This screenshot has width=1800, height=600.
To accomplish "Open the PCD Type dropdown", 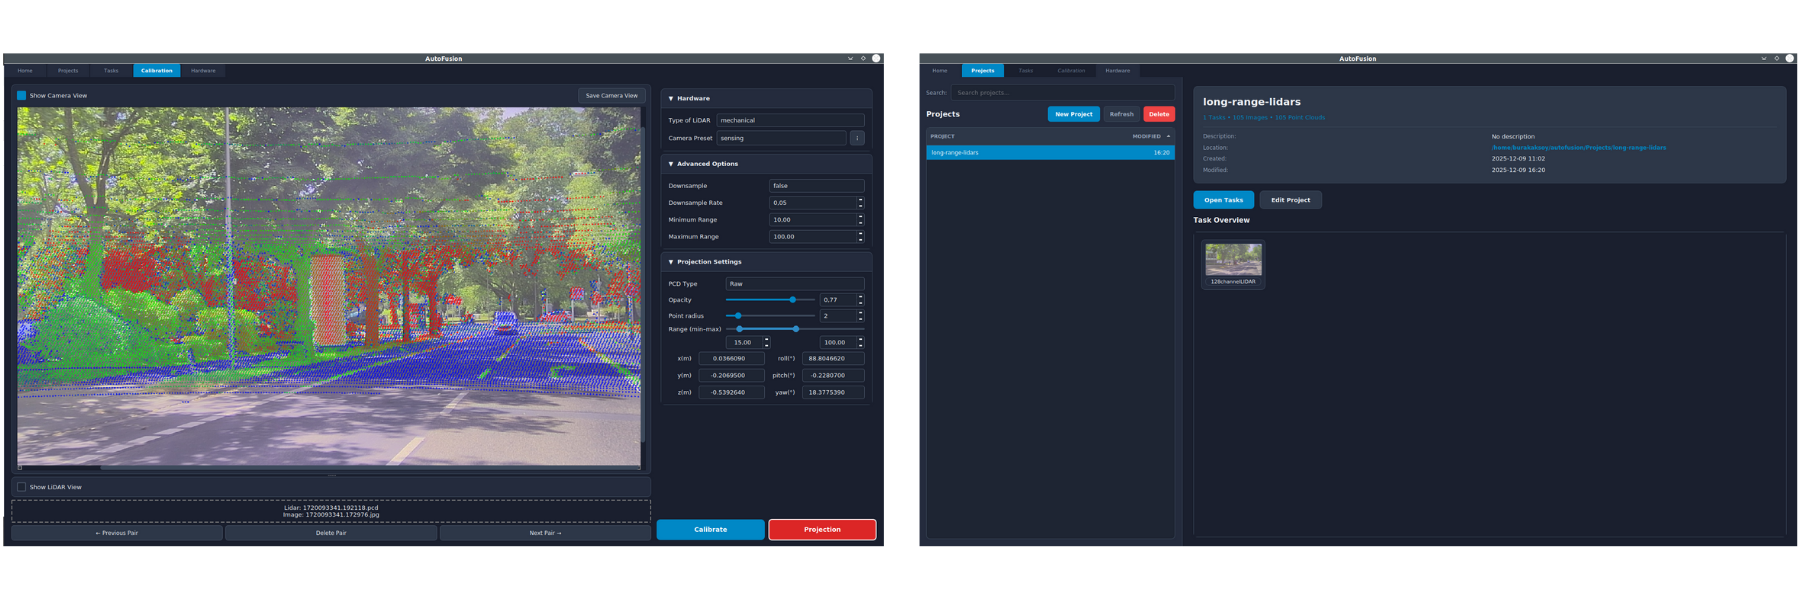I will [794, 284].
